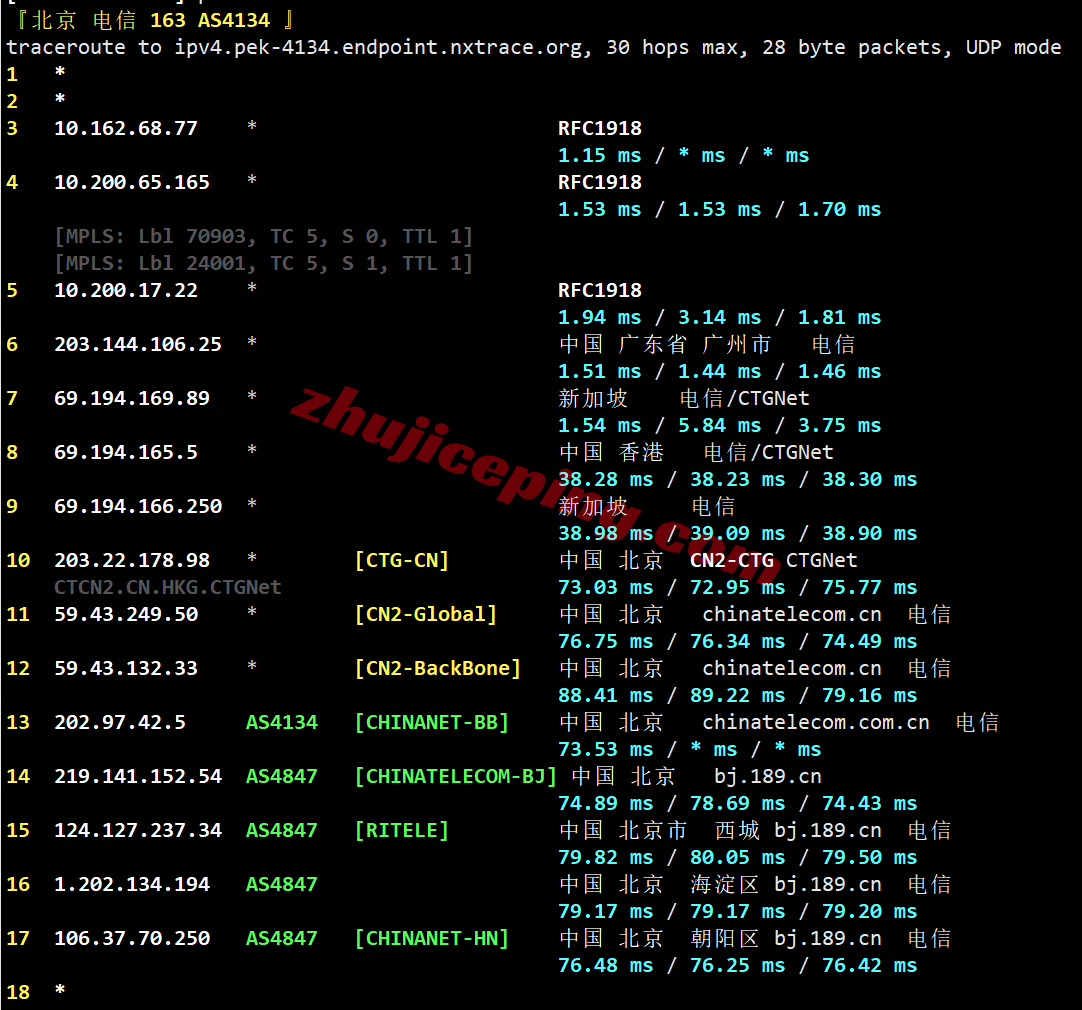The width and height of the screenshot is (1082, 1010).
Task: Click IP address 203.144.106.25
Action: click(x=138, y=344)
